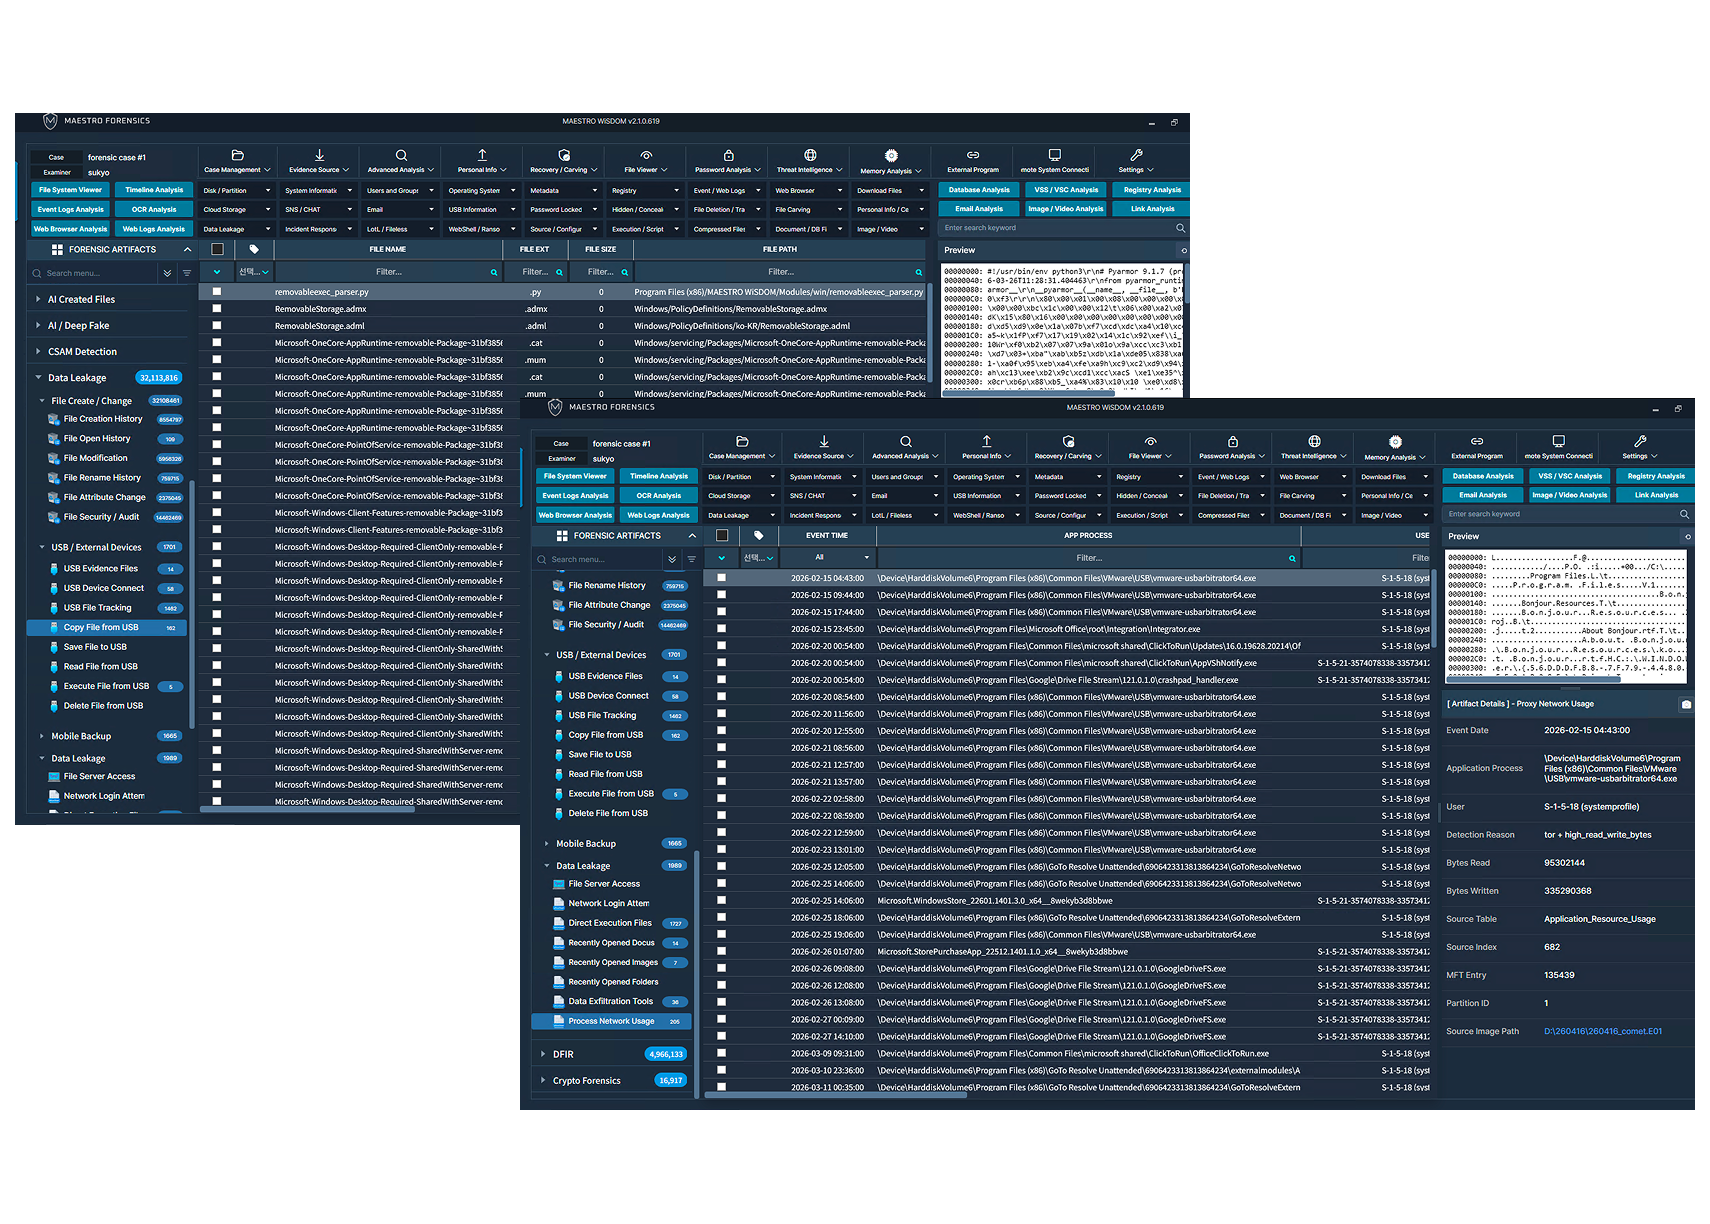Open the Disk / Partition dropdown in front window

(x=742, y=477)
